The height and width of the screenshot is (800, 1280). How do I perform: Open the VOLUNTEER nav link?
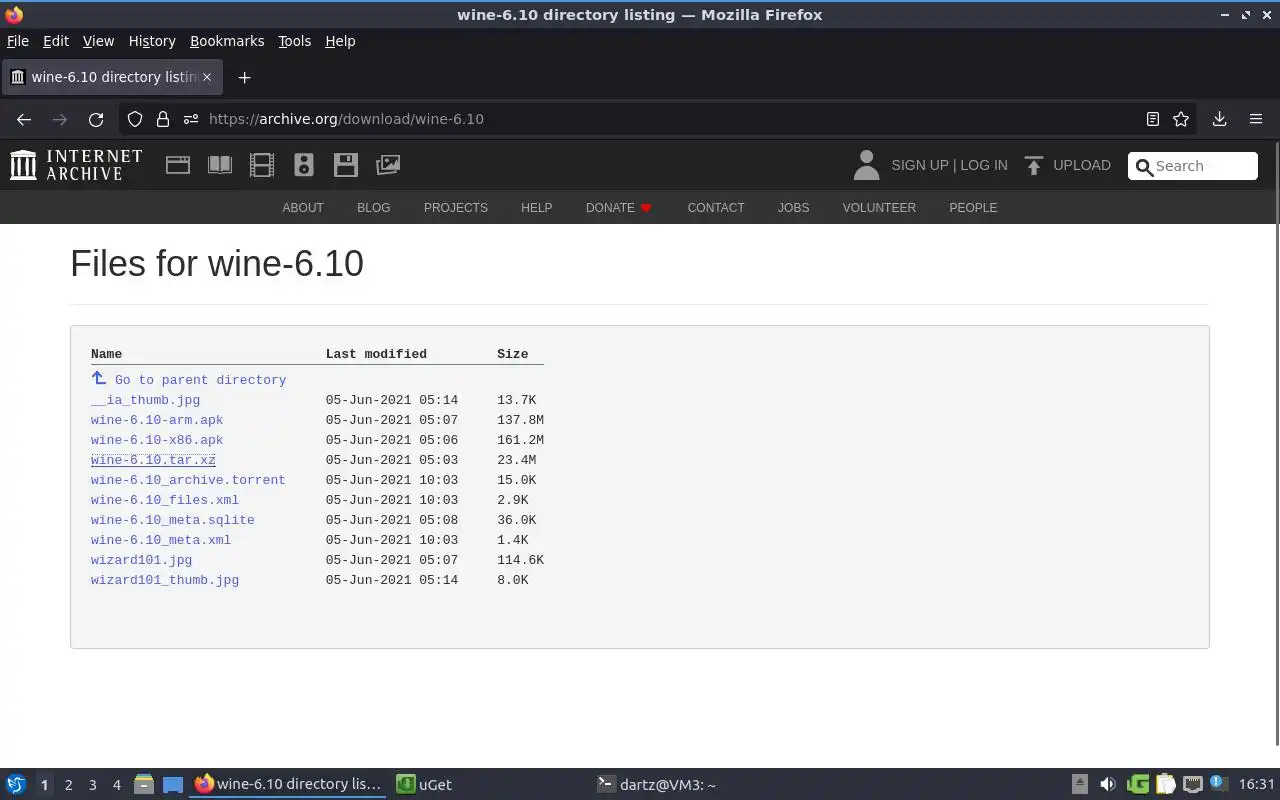click(x=879, y=208)
